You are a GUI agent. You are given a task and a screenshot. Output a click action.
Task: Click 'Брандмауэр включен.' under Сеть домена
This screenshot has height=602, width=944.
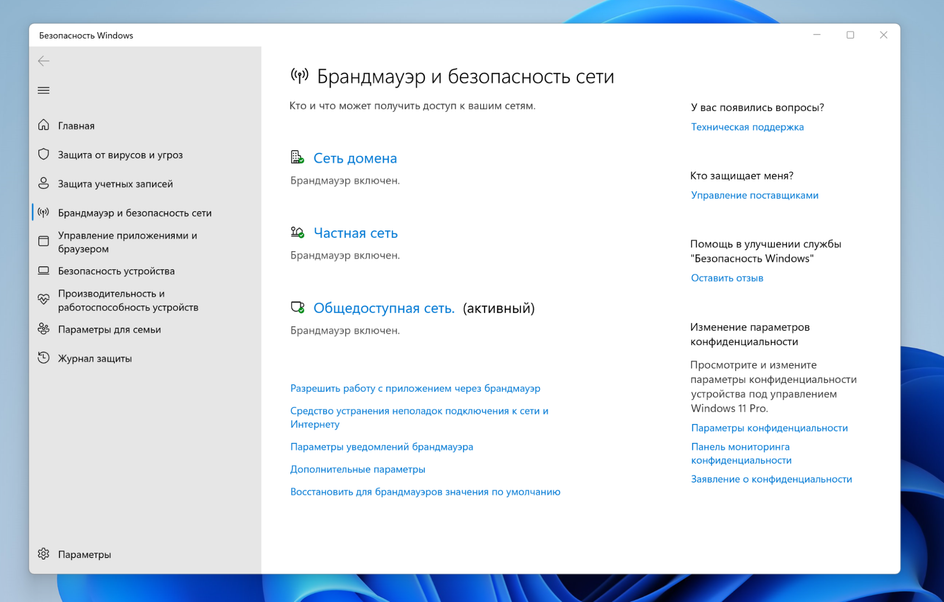coord(345,181)
